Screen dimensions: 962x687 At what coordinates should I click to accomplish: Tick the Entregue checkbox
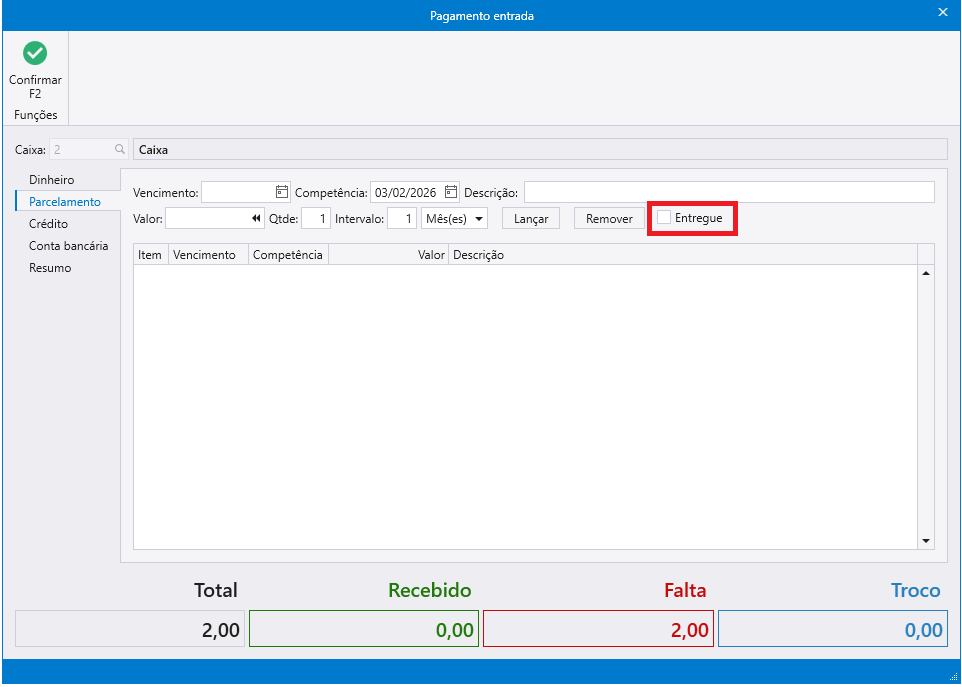coord(664,218)
